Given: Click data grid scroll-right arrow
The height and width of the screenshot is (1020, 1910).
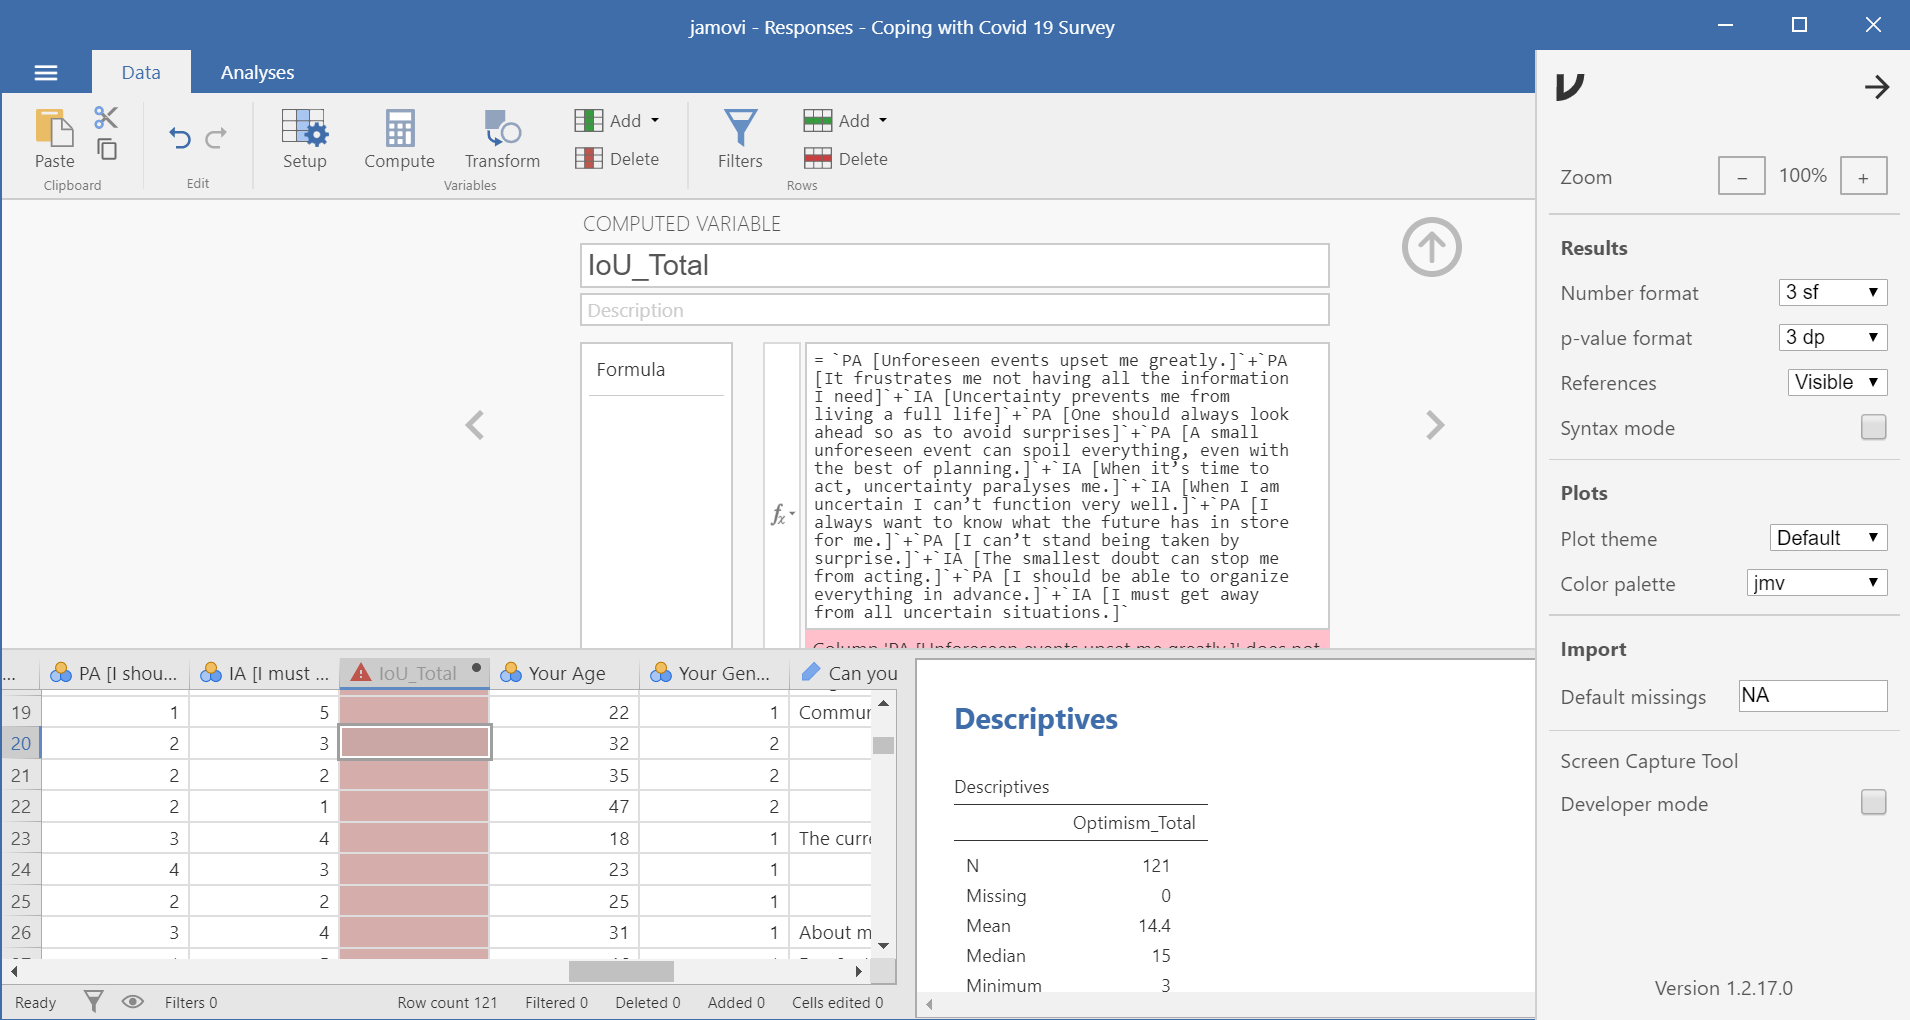Looking at the screenshot, I should (859, 971).
